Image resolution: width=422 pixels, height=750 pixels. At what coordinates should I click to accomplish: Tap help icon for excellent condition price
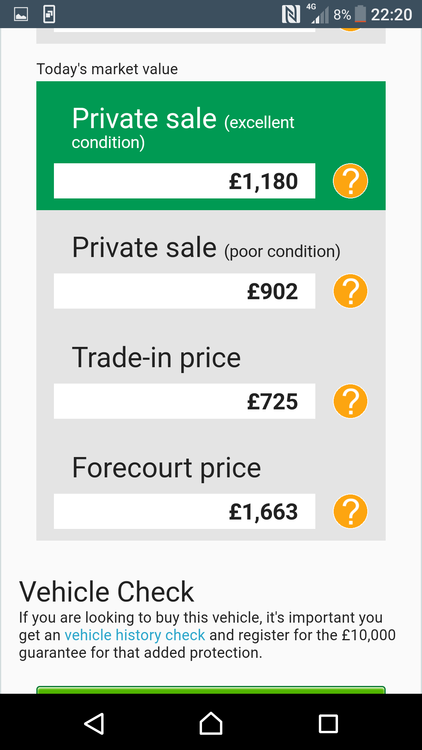coord(350,181)
